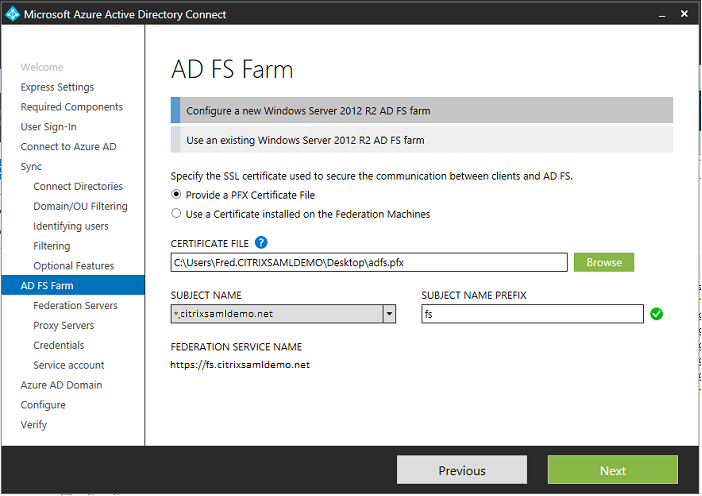Click the Certificate File path field
The image size is (702, 496).
point(369,263)
